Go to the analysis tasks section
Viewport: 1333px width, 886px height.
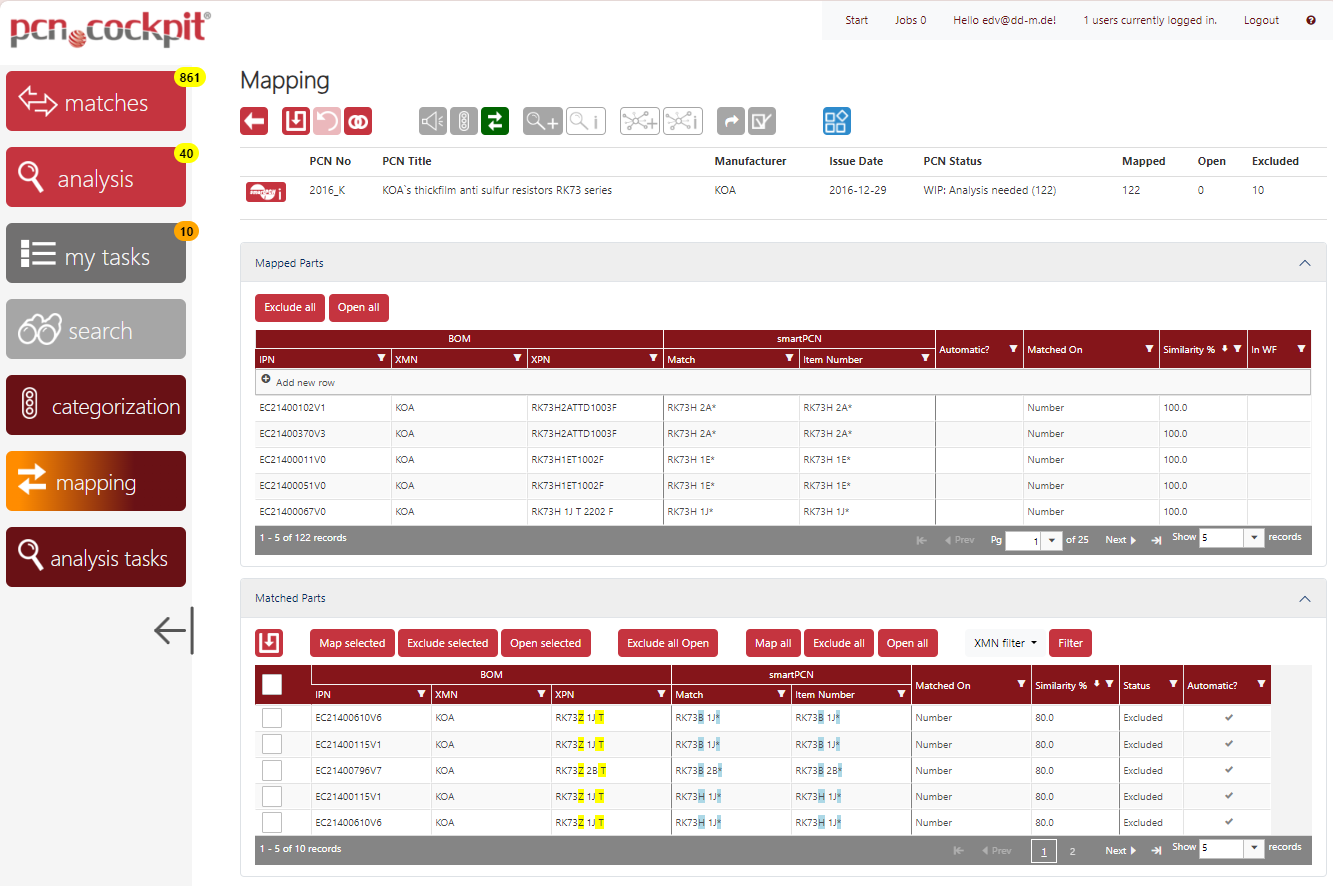tap(96, 558)
